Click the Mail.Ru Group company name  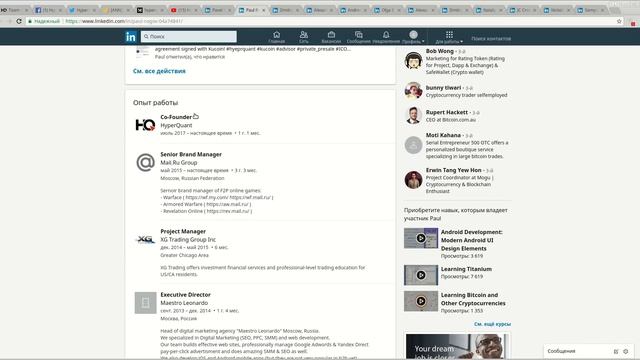click(x=179, y=162)
